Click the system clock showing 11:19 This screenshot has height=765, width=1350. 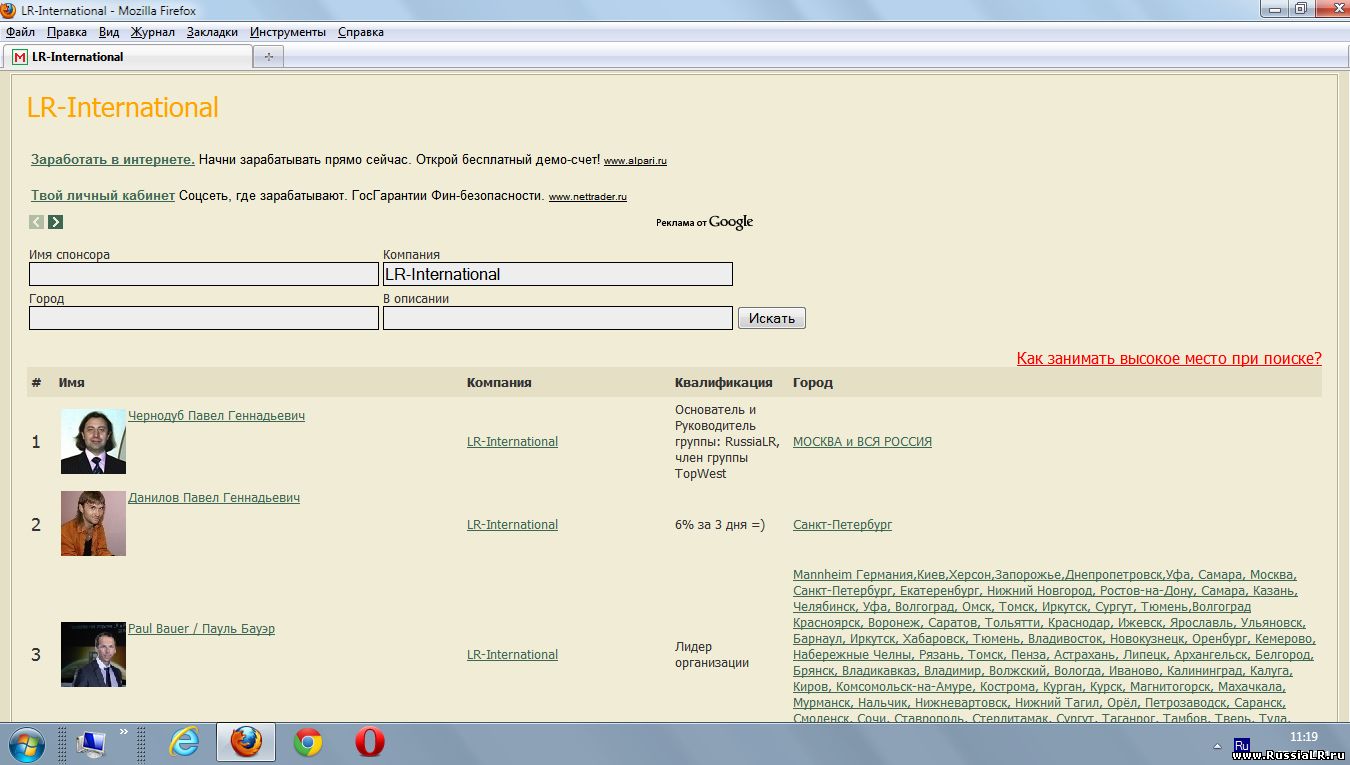1304,736
